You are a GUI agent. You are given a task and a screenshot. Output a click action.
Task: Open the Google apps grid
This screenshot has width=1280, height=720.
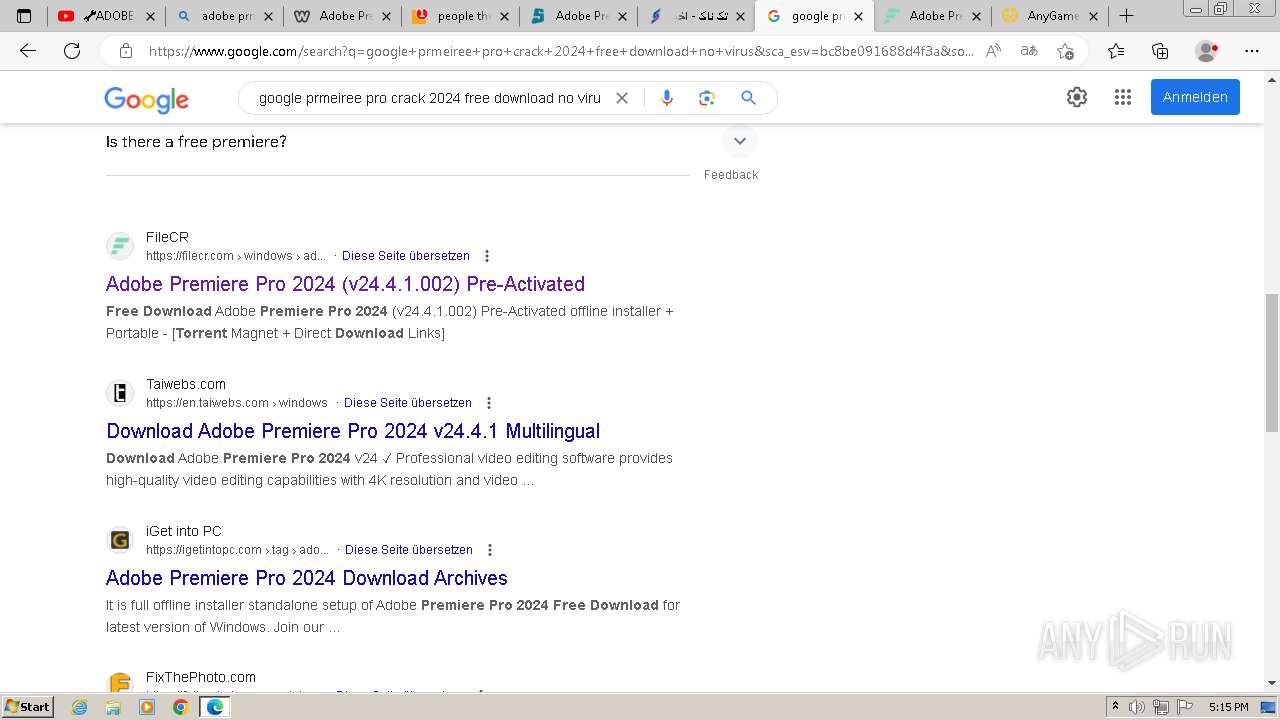tap(1123, 97)
